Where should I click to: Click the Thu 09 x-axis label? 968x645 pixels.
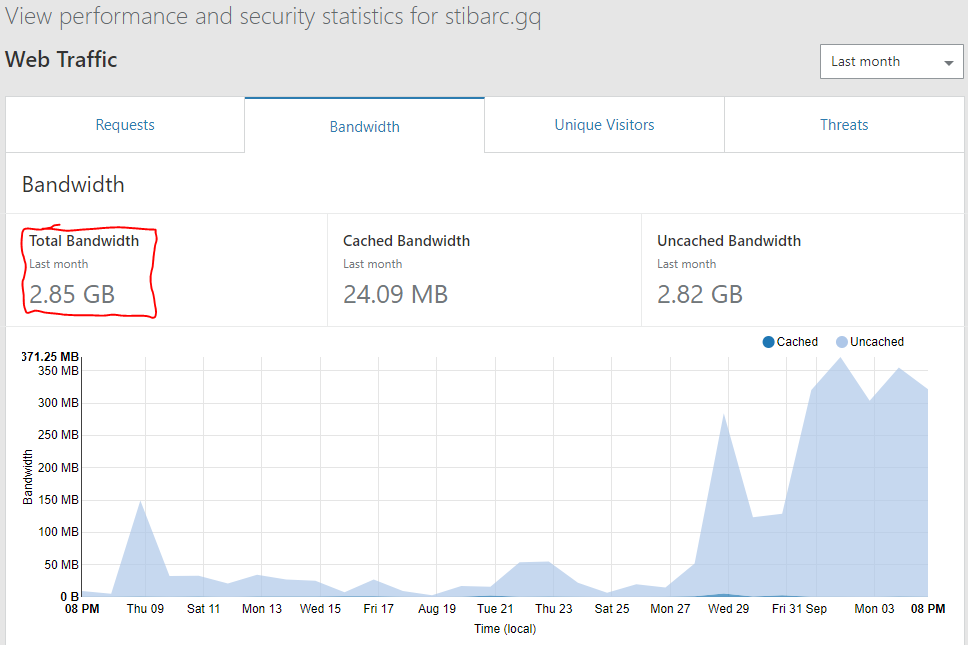pyautogui.click(x=145, y=609)
